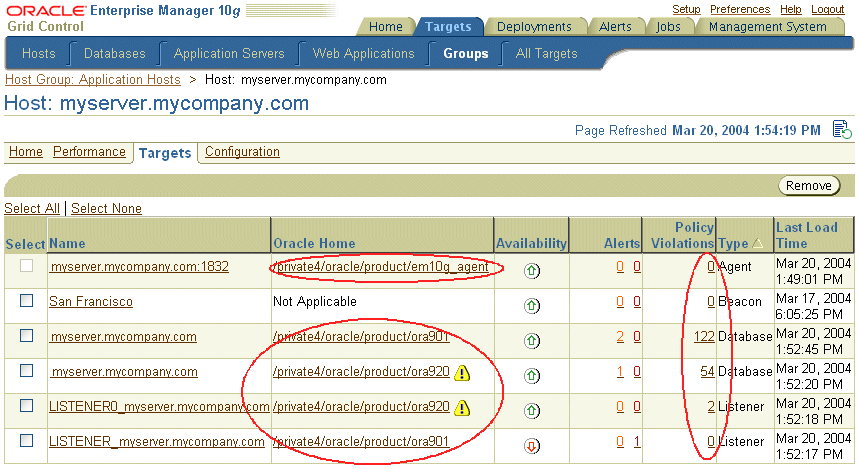The image size is (859, 469).
Task: Sort by Name column header
Action: point(67,244)
